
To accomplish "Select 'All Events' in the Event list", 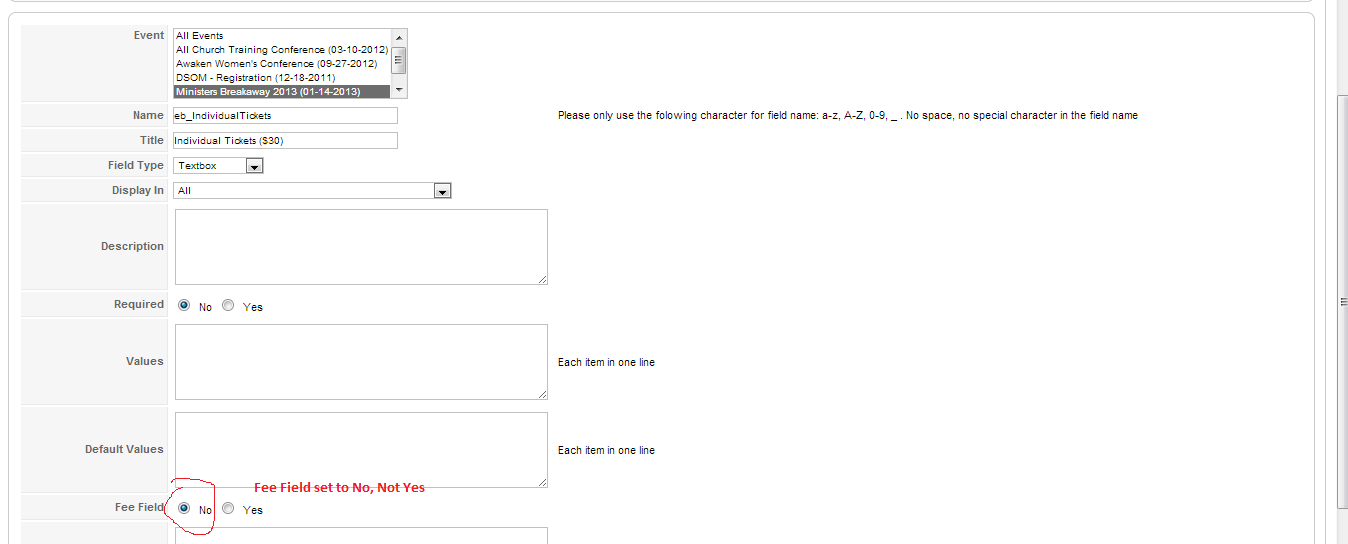I will click(283, 36).
